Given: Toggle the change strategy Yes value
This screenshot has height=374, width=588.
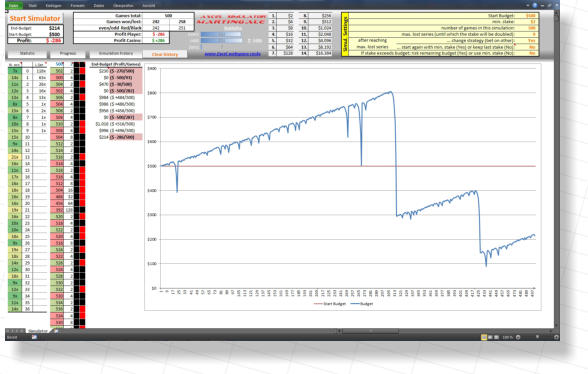Looking at the screenshot, I should pyautogui.click(x=531, y=41).
